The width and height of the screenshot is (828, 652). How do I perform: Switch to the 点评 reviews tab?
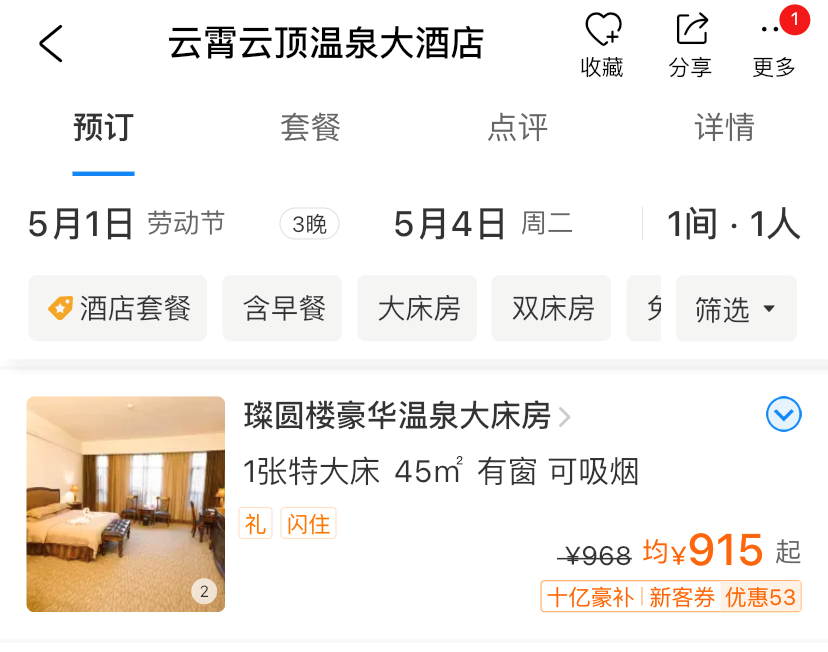point(518,127)
